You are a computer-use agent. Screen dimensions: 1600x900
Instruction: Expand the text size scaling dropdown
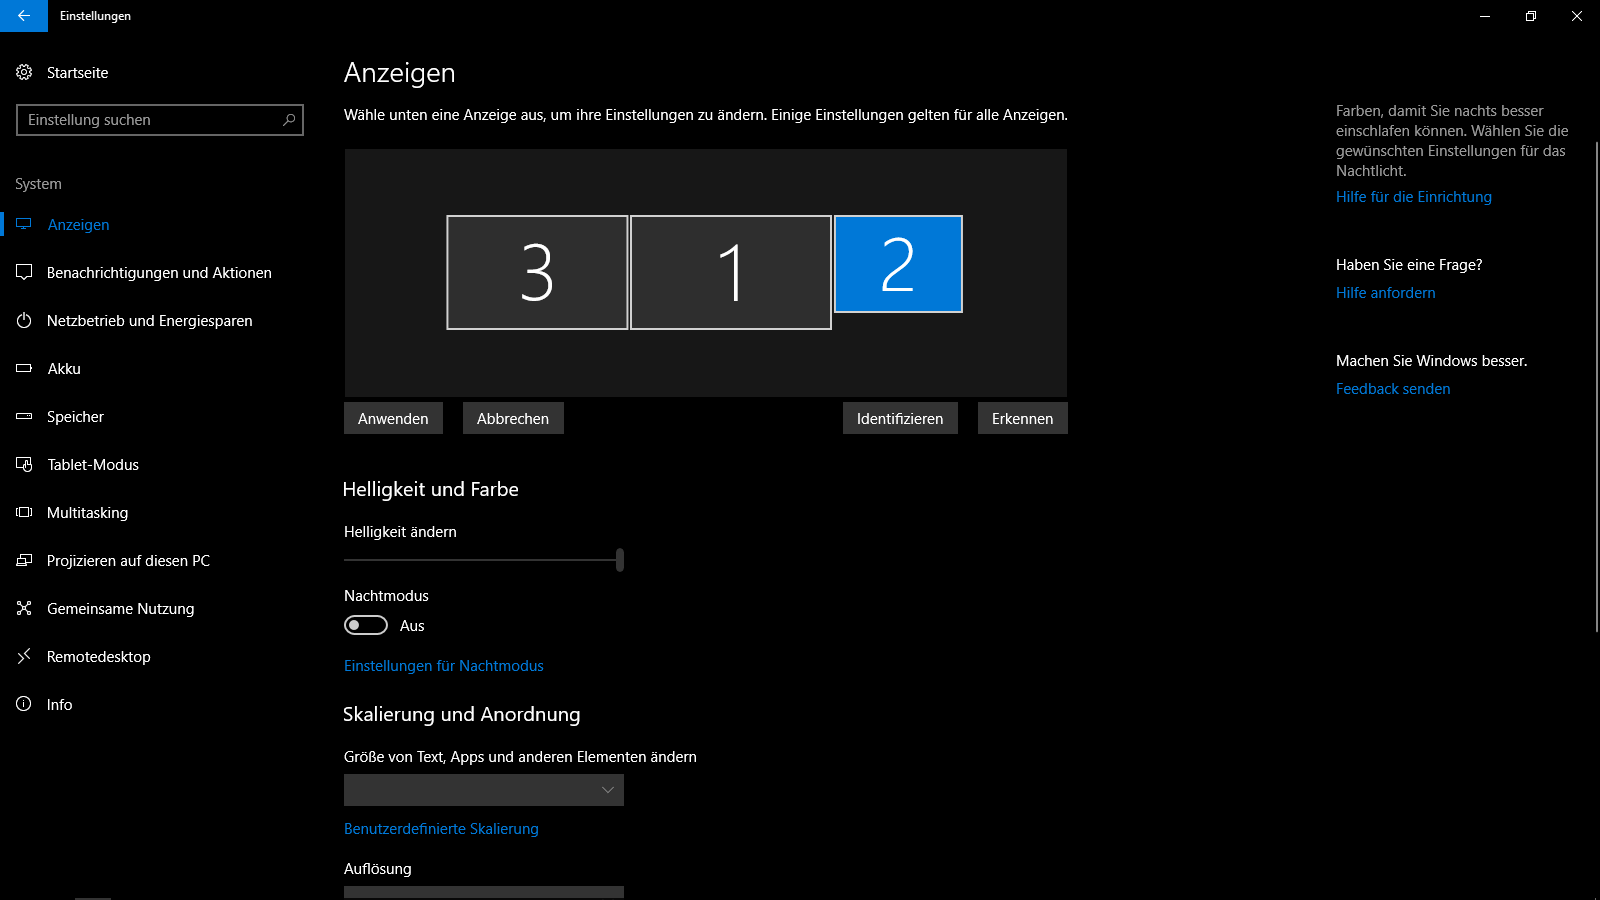pos(484,790)
